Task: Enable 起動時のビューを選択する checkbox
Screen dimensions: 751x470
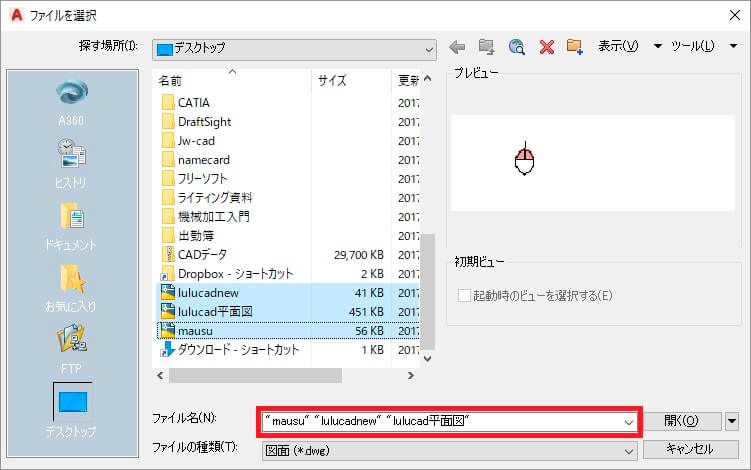Action: [464, 296]
